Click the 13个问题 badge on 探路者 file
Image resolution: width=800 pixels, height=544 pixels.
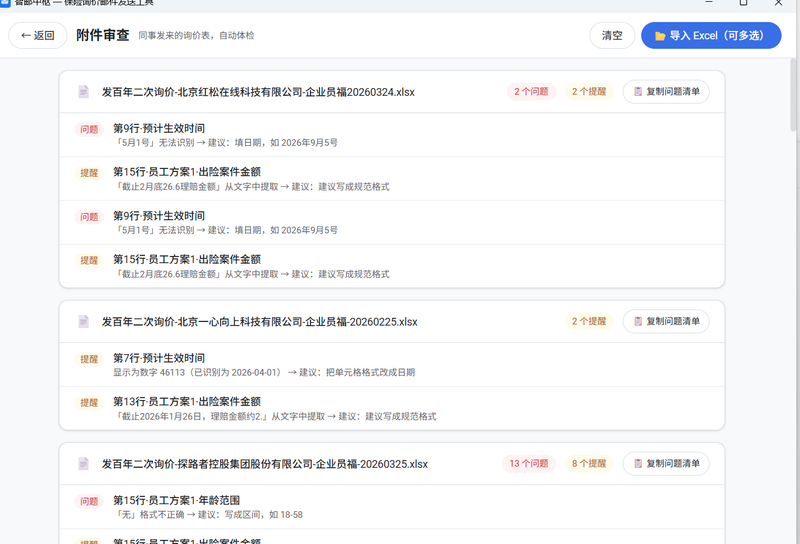click(x=529, y=464)
